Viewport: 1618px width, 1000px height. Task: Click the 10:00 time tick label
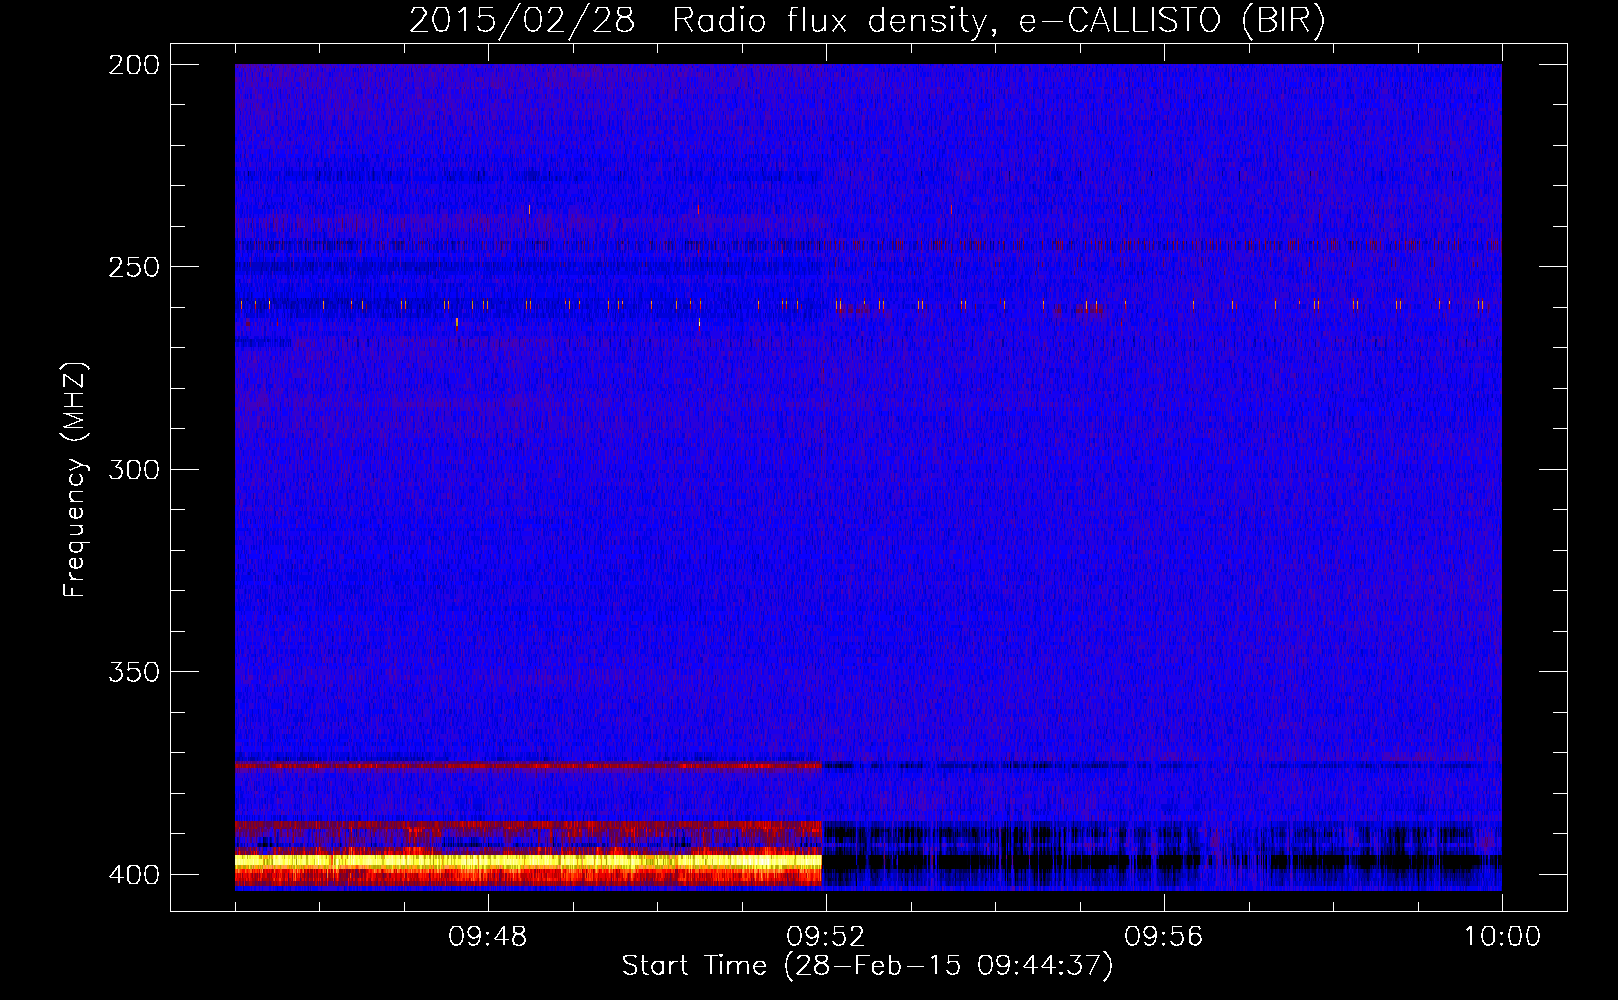(1502, 937)
